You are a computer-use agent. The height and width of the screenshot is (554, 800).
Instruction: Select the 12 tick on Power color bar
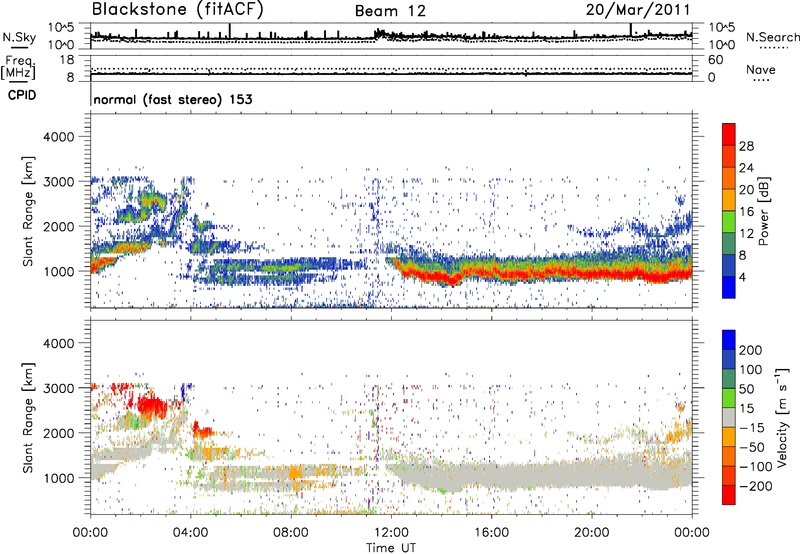tap(746, 234)
